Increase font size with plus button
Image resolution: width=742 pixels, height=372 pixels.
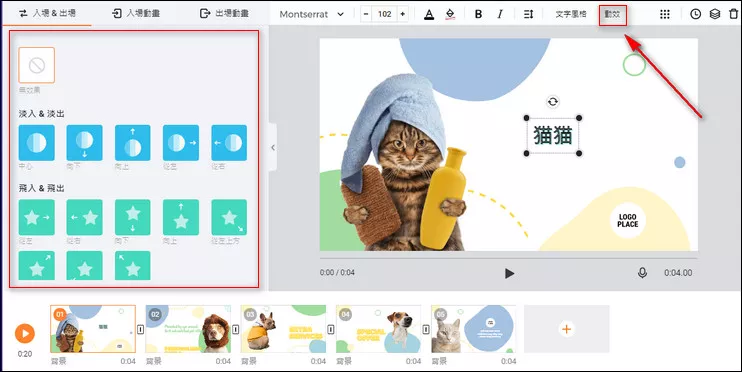click(403, 14)
